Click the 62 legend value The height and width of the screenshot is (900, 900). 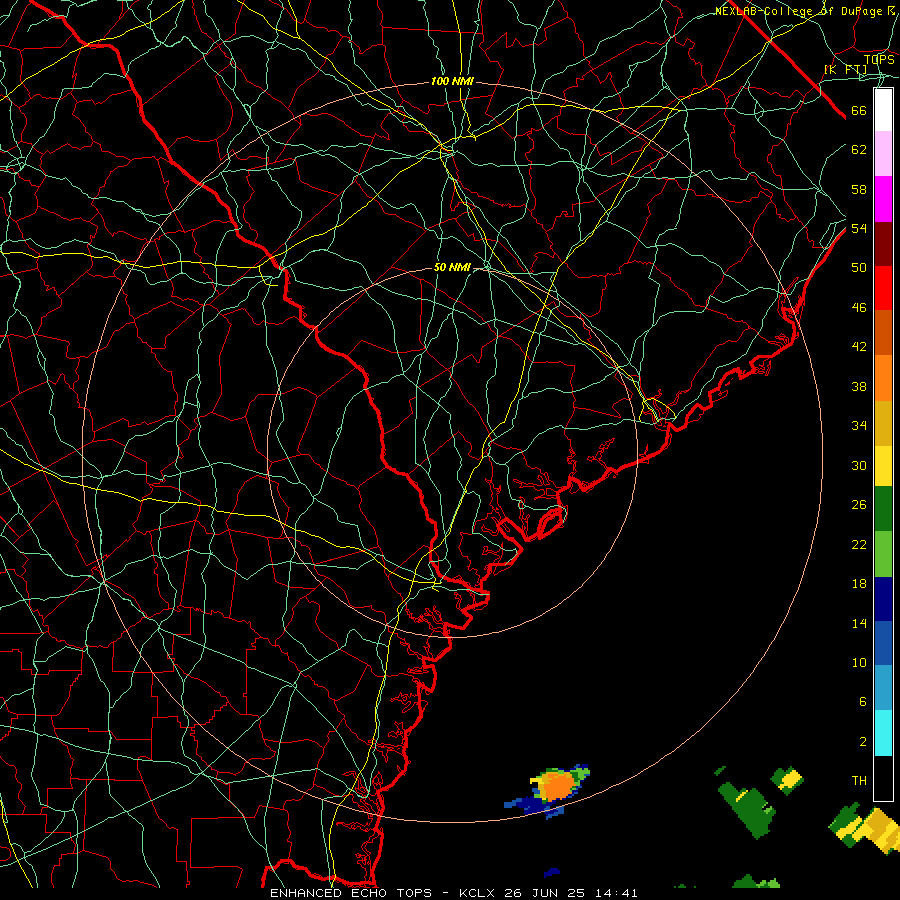[859, 150]
